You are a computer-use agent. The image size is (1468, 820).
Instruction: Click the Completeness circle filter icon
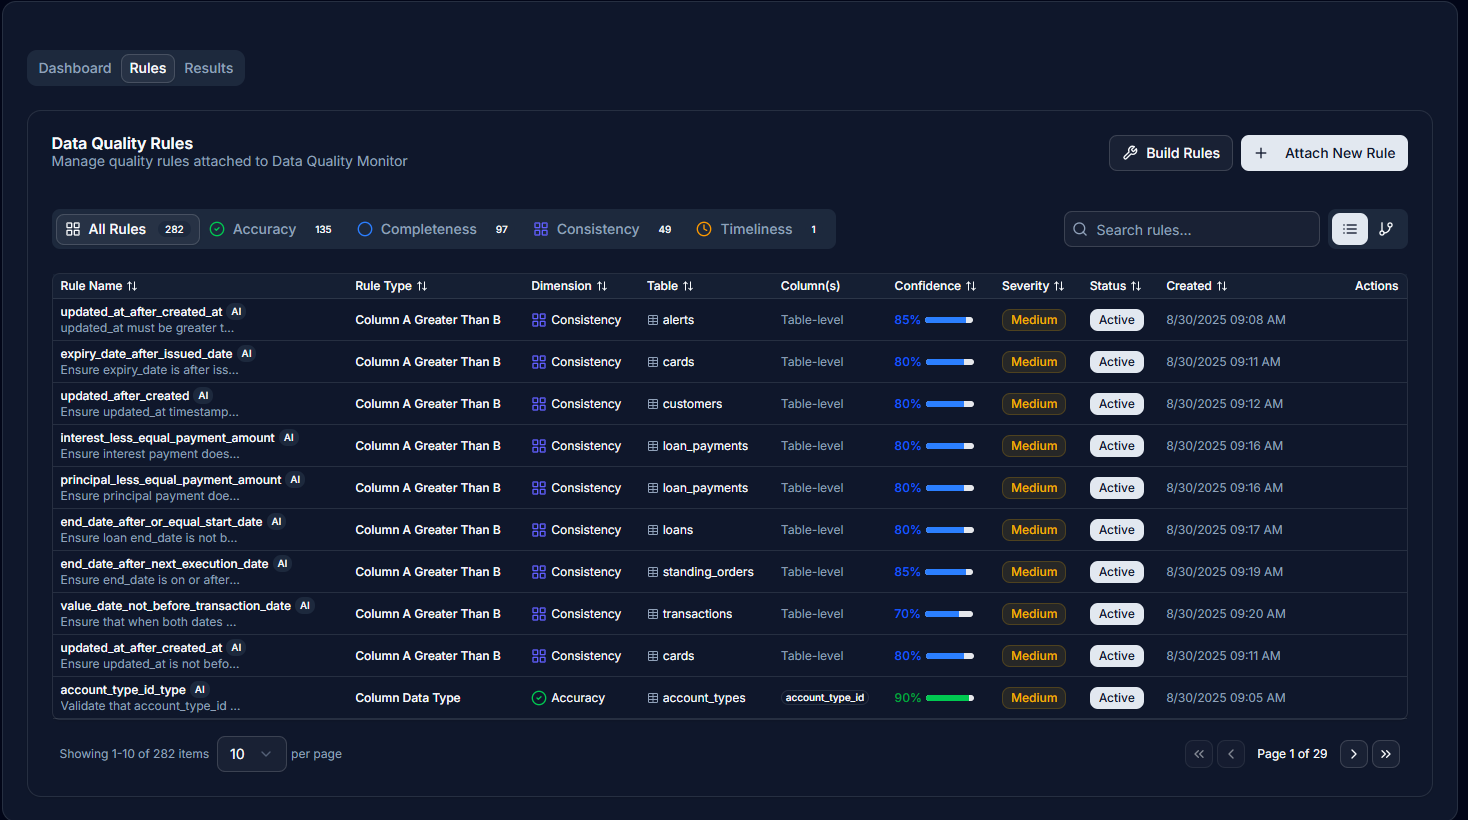pyautogui.click(x=365, y=229)
